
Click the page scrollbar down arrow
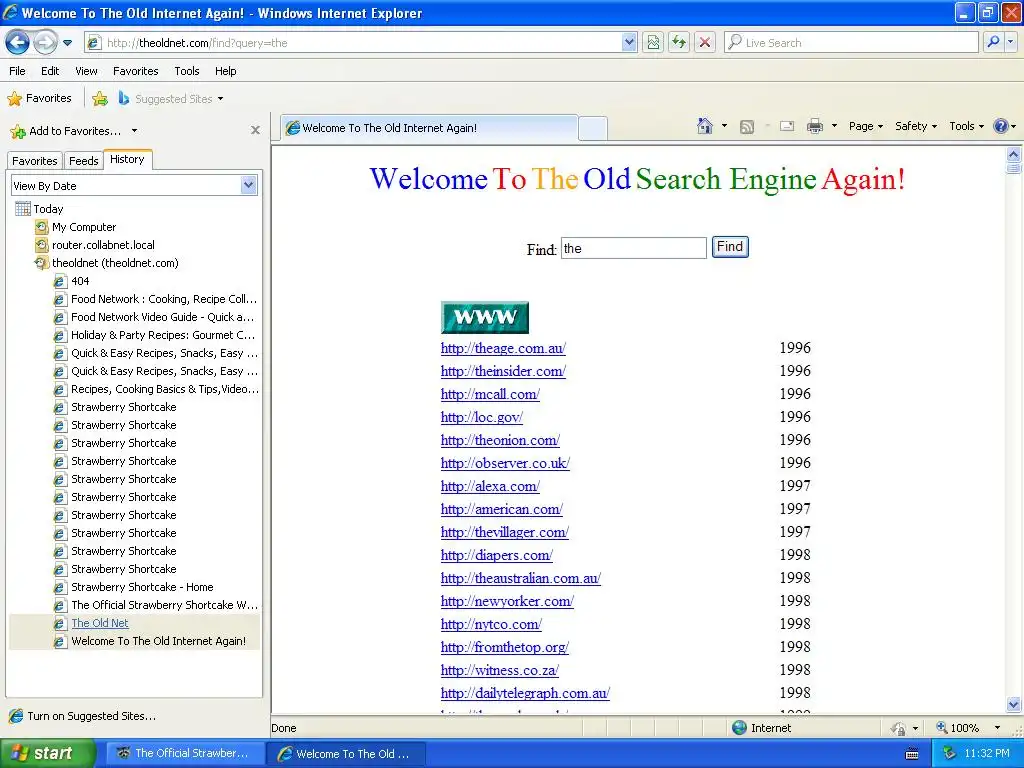pos(1014,704)
